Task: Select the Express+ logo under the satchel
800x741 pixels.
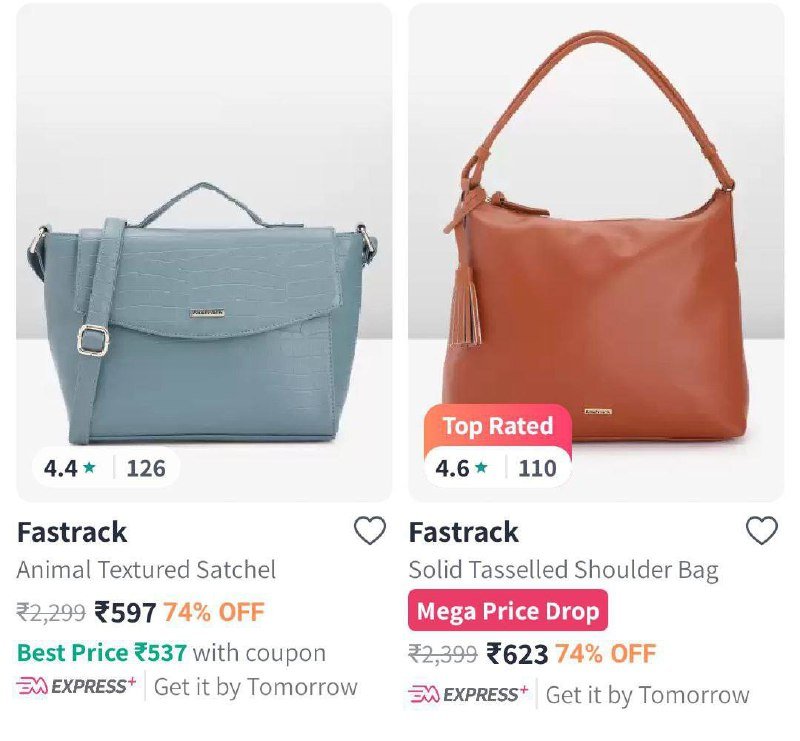Action: tap(77, 686)
